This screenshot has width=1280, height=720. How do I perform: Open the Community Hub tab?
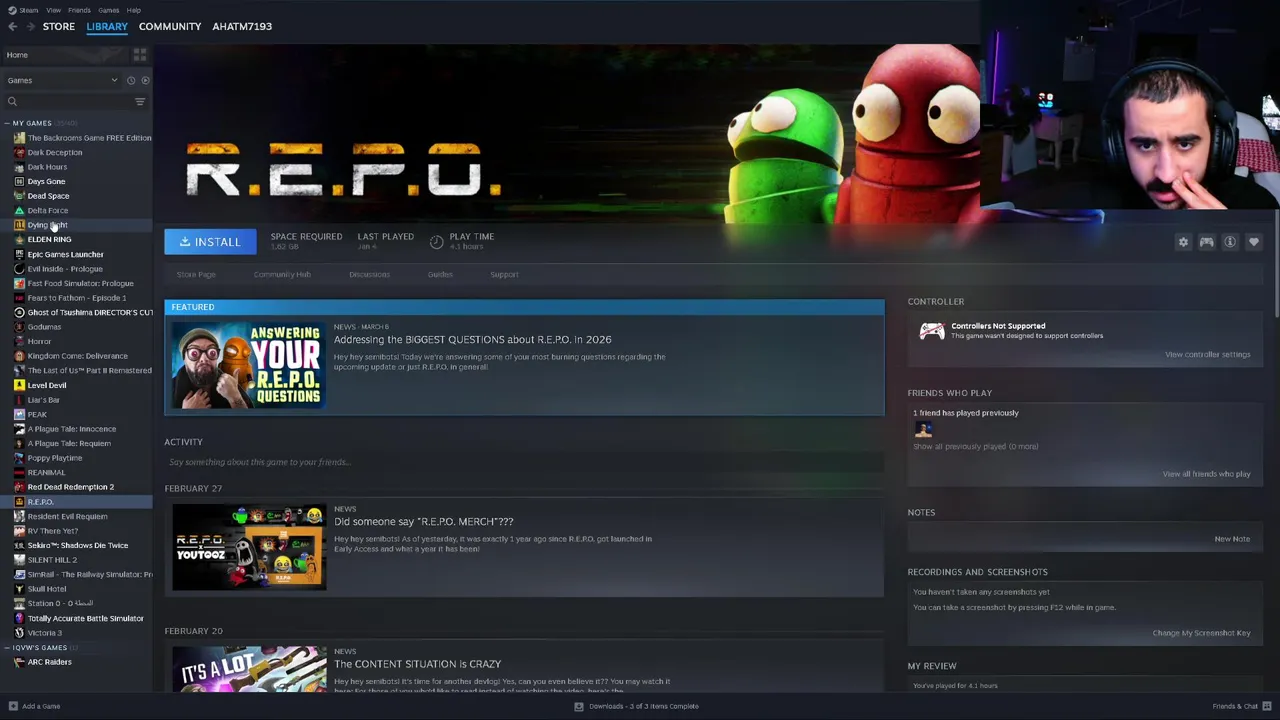[x=282, y=274]
